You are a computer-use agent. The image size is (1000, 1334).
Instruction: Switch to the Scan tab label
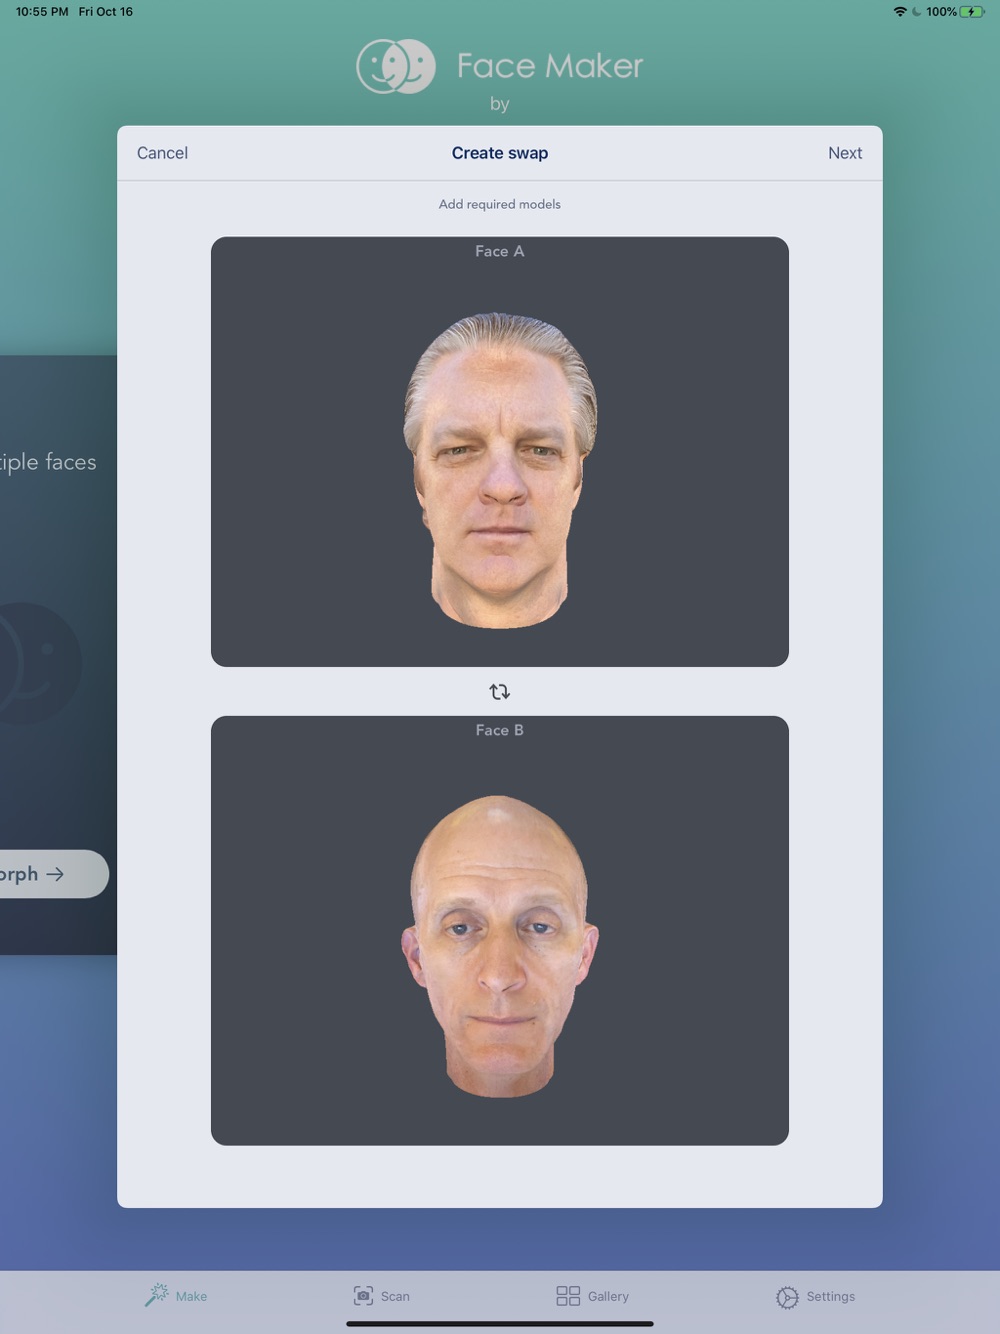tap(395, 1296)
